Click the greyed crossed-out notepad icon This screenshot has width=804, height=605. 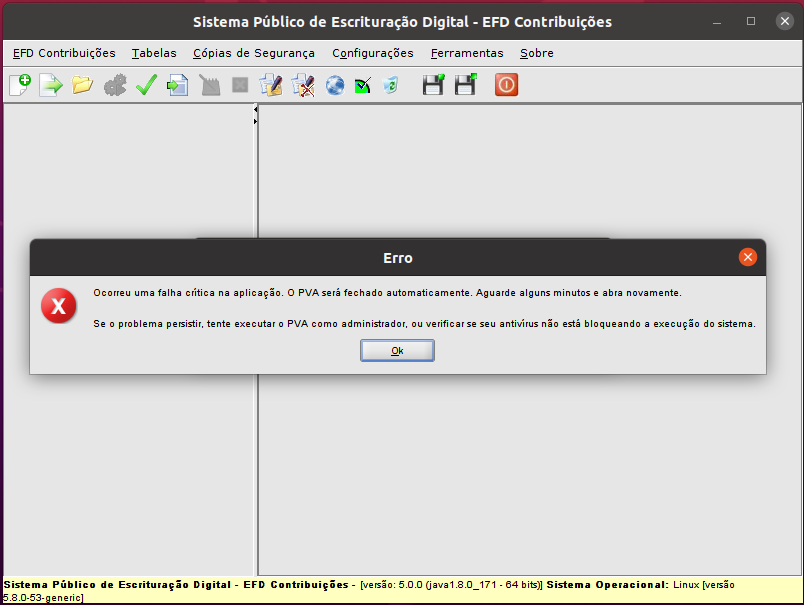pos(209,85)
